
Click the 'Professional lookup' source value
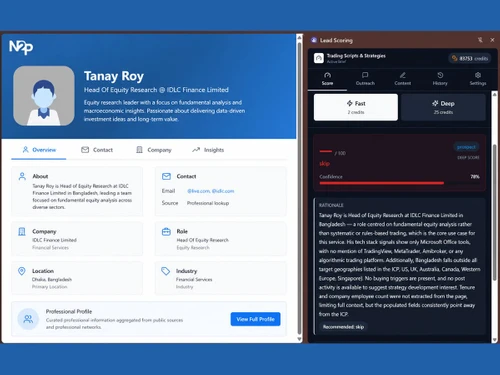[x=208, y=203]
